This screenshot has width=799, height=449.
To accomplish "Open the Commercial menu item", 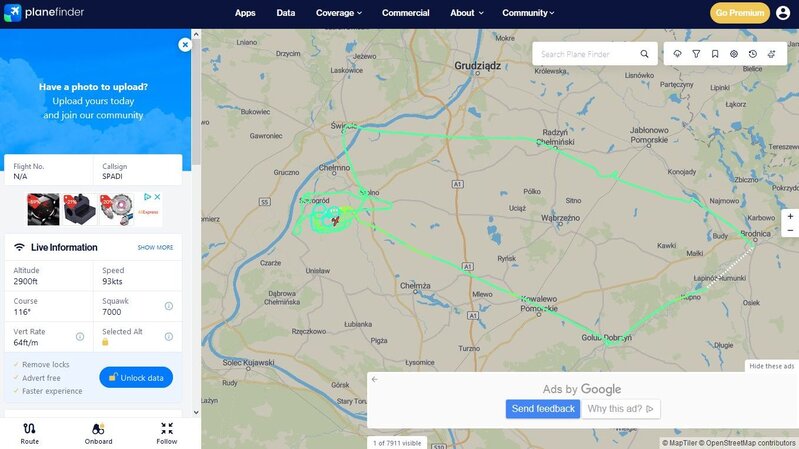I will coord(406,13).
